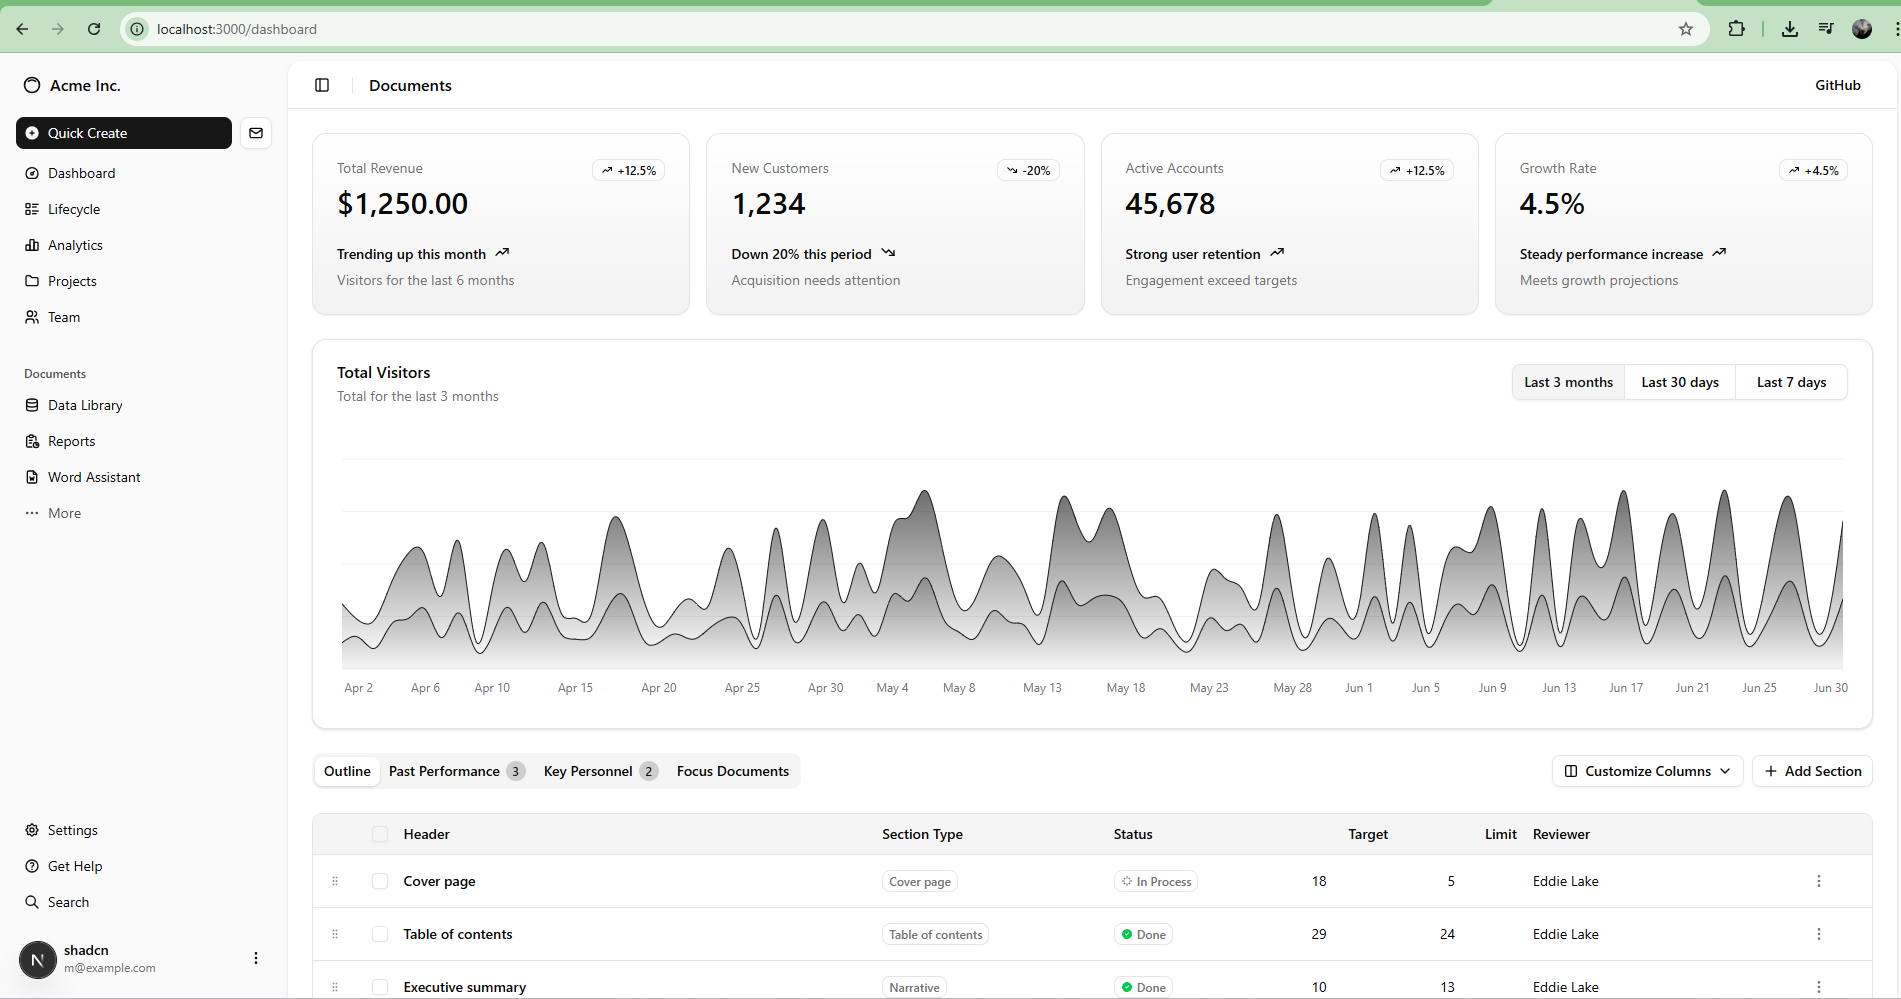Toggle the sidebar panel icon

322,85
